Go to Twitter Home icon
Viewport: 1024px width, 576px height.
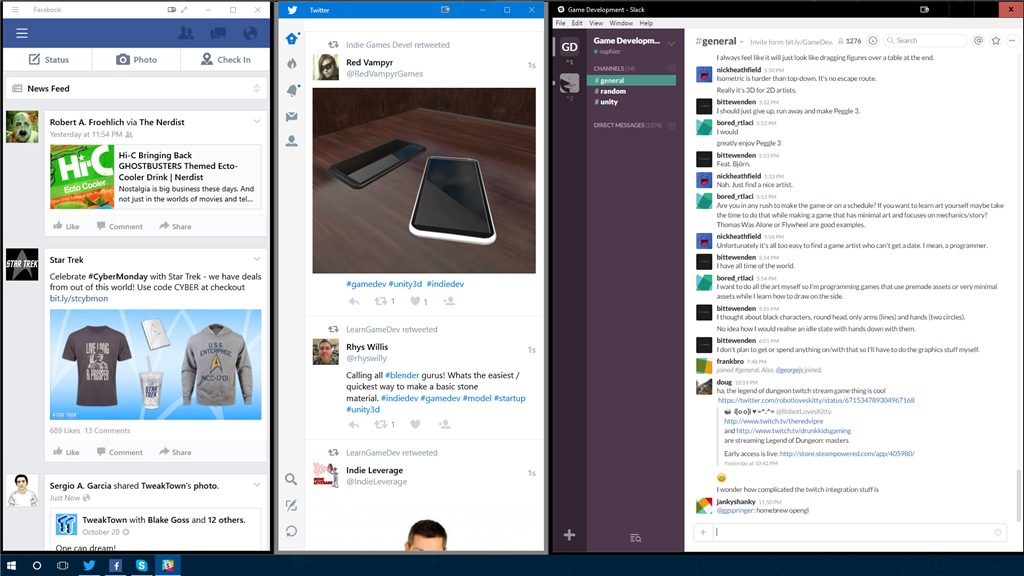pos(292,39)
